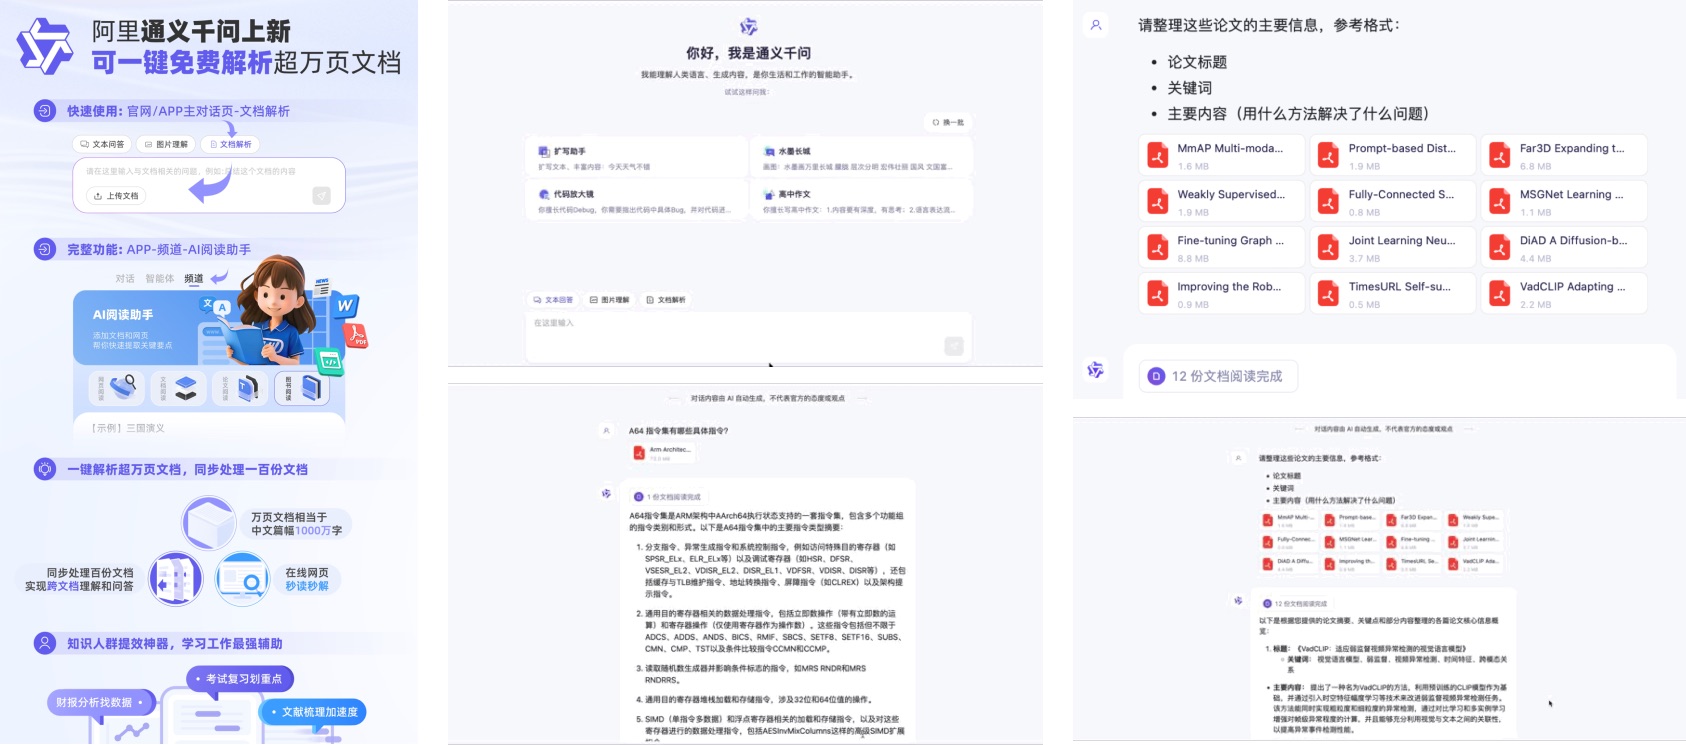Click the send icon beside 上传文档
Image resolution: width=1686 pixels, height=745 pixels.
(x=321, y=196)
